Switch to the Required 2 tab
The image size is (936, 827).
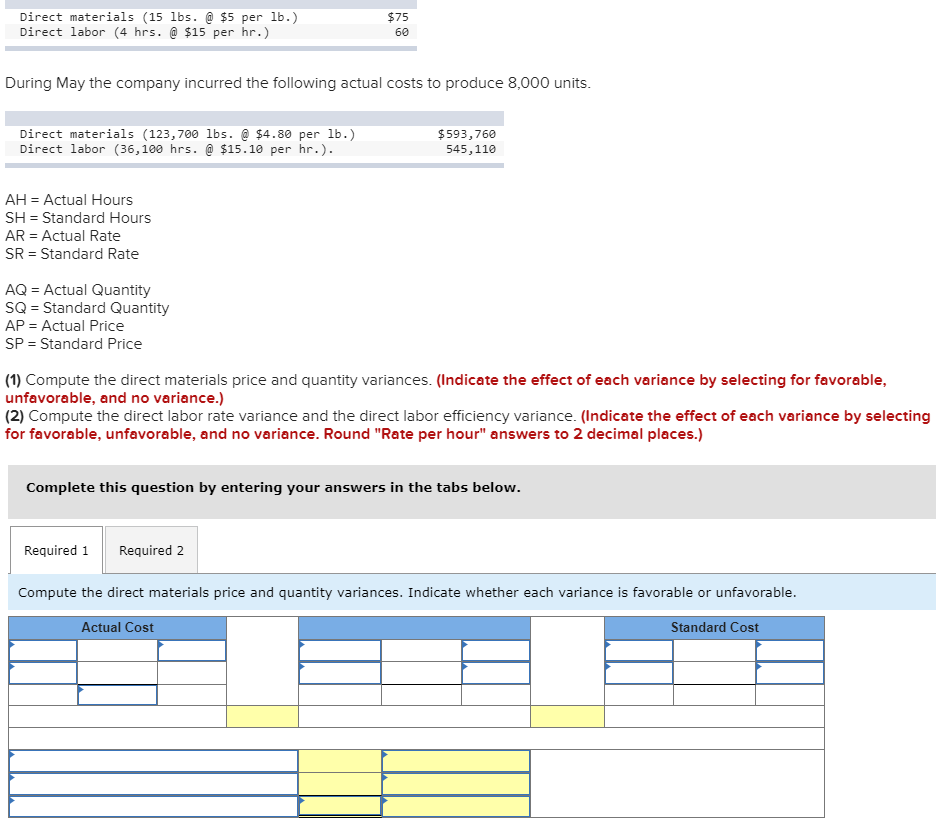(151, 550)
